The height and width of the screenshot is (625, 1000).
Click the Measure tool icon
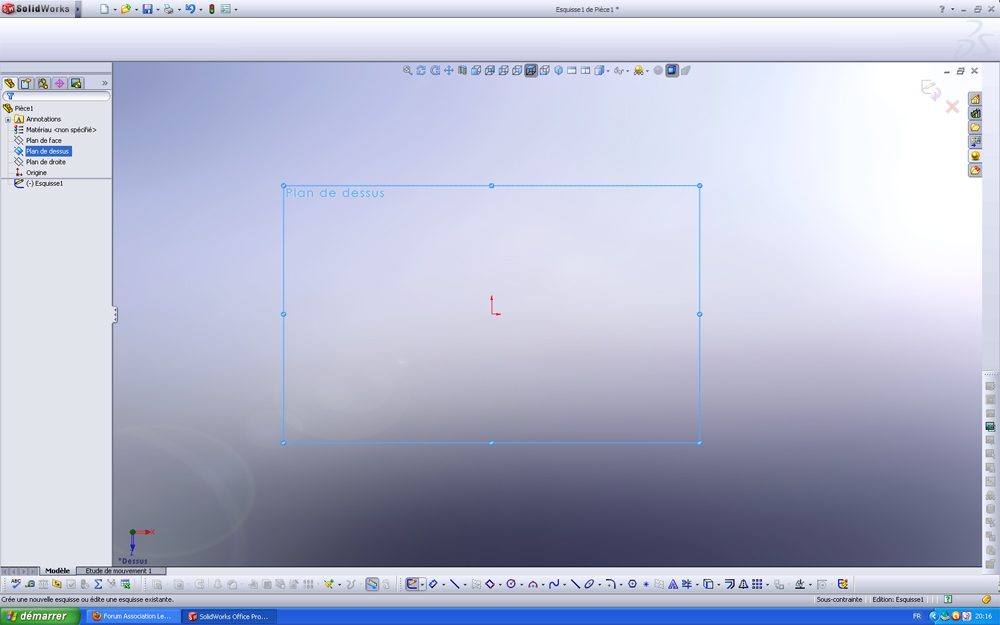click(30, 584)
